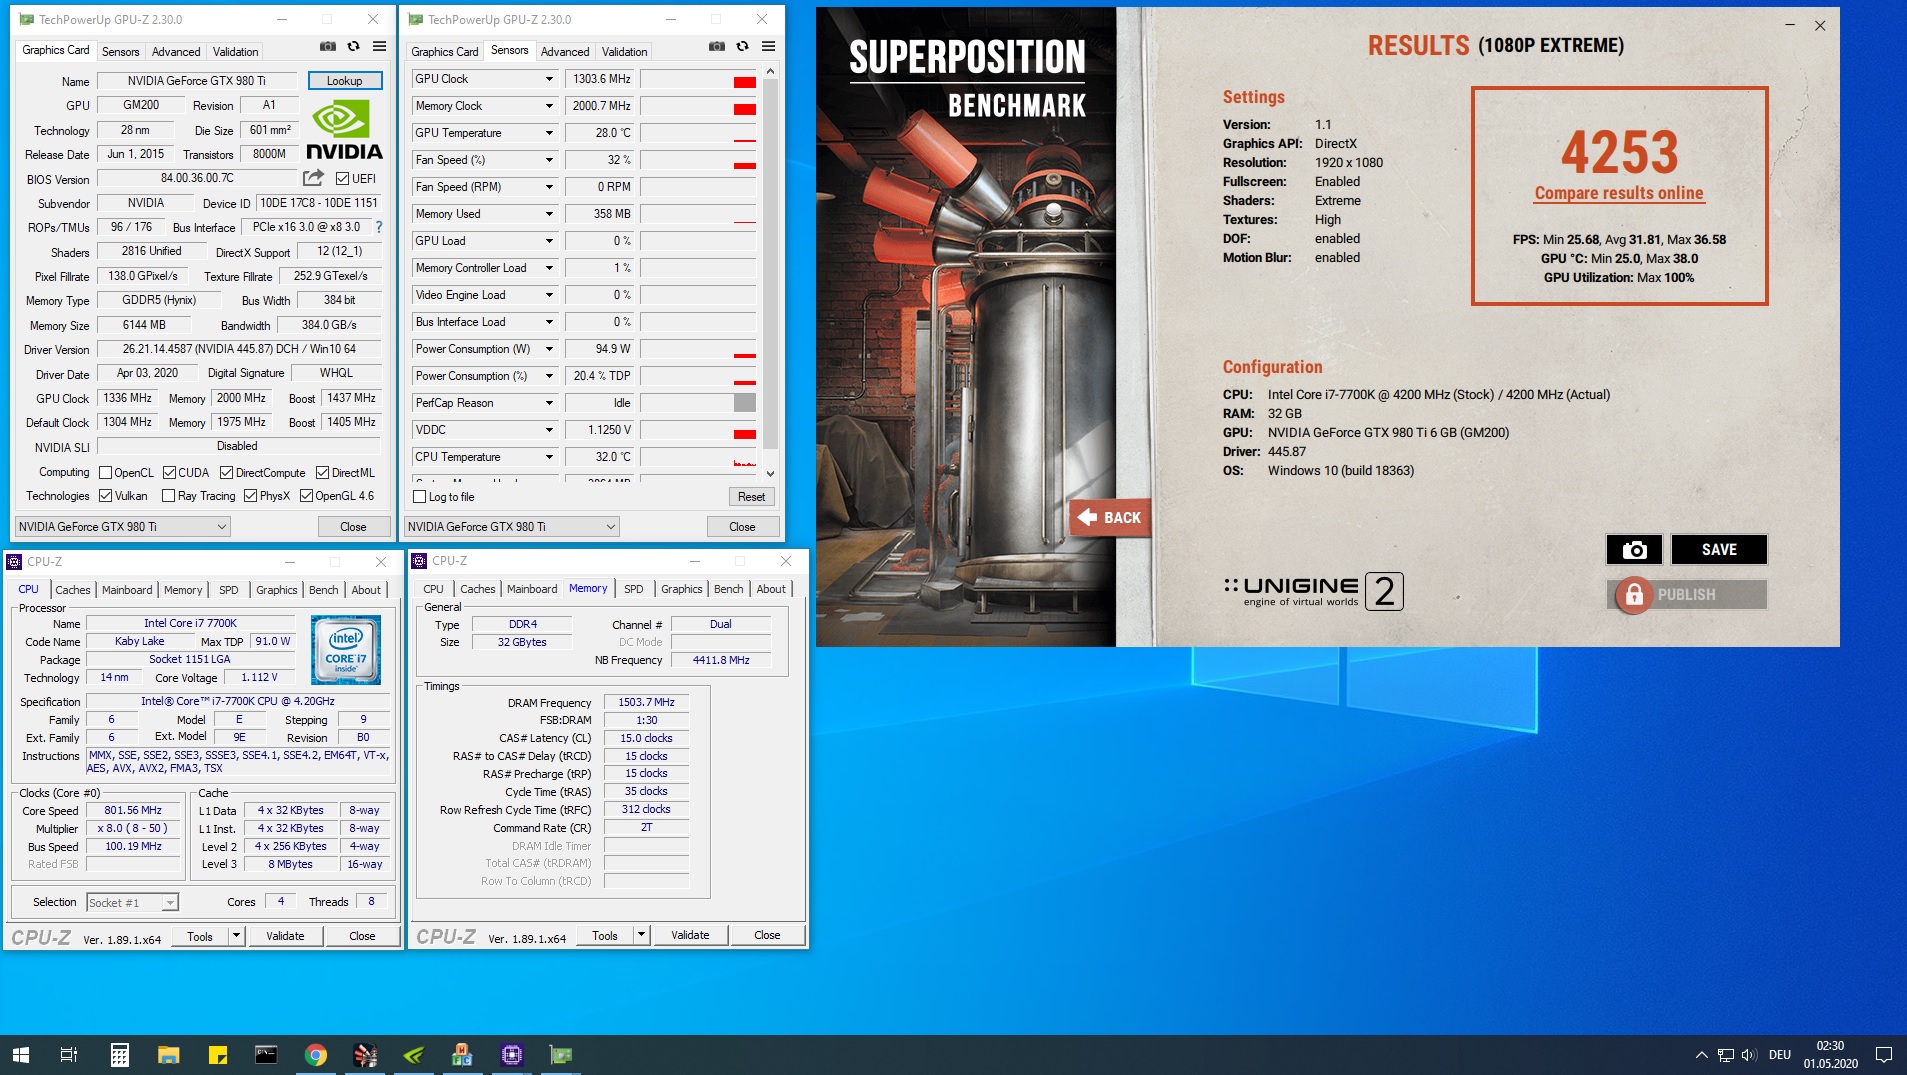Switch to the GPU-Z taskbar icon
The height and width of the screenshot is (1075, 1907).
pos(561,1055)
